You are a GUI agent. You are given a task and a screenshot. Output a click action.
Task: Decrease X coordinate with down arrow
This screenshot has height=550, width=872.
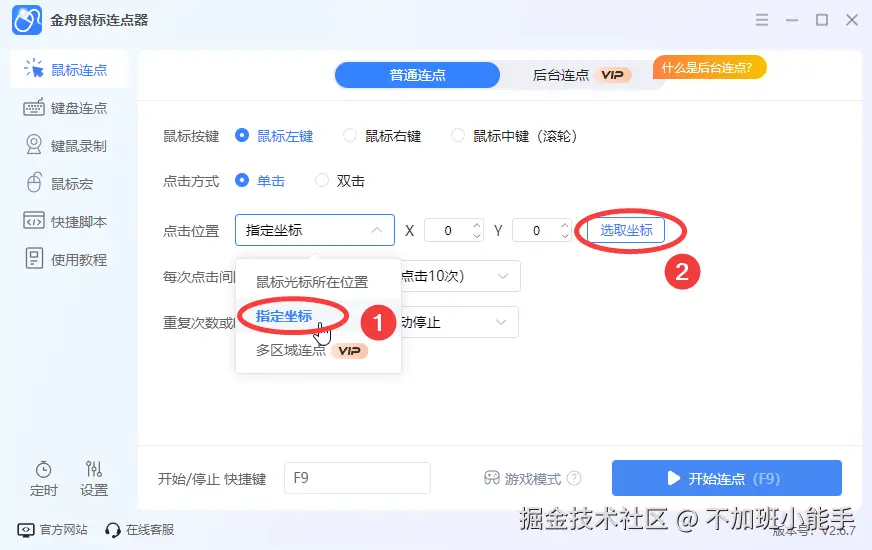477,236
